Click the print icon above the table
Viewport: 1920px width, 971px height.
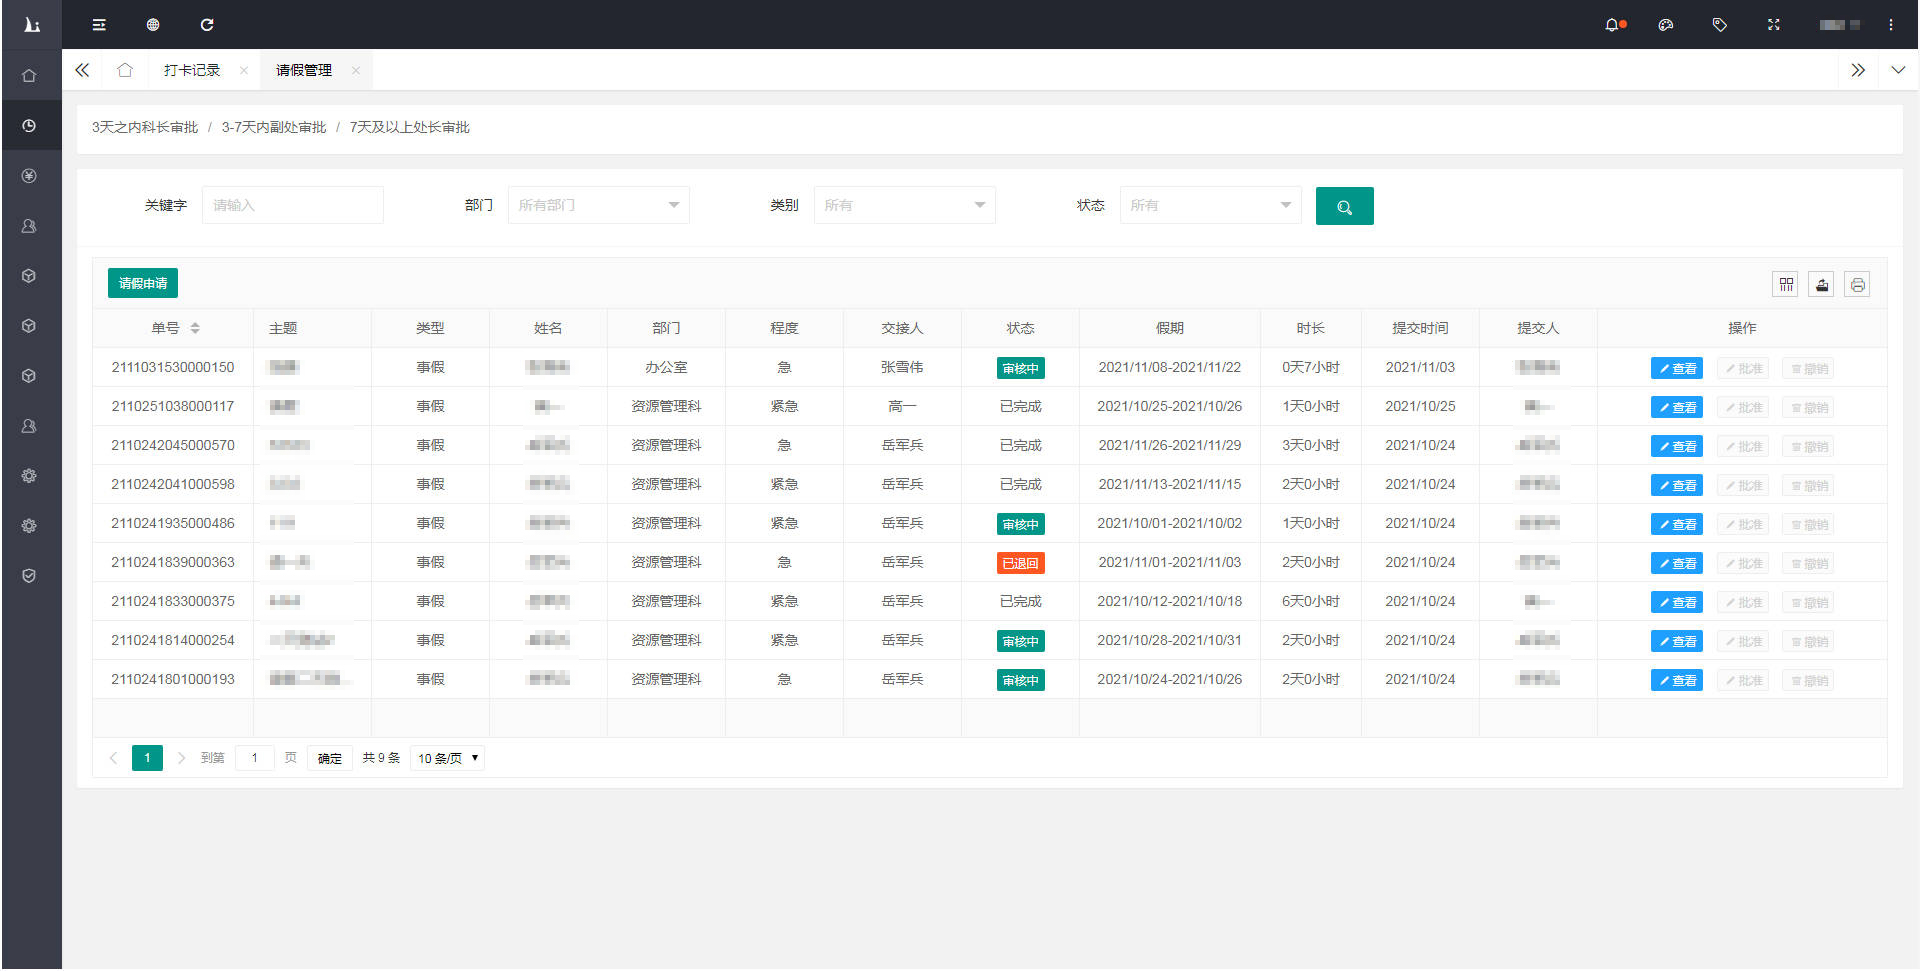1857,285
